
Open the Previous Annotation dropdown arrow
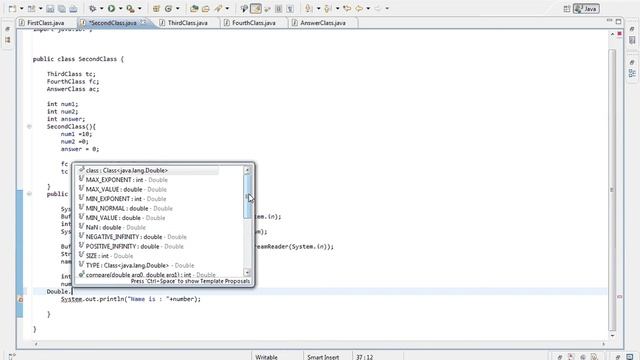click(338, 9)
